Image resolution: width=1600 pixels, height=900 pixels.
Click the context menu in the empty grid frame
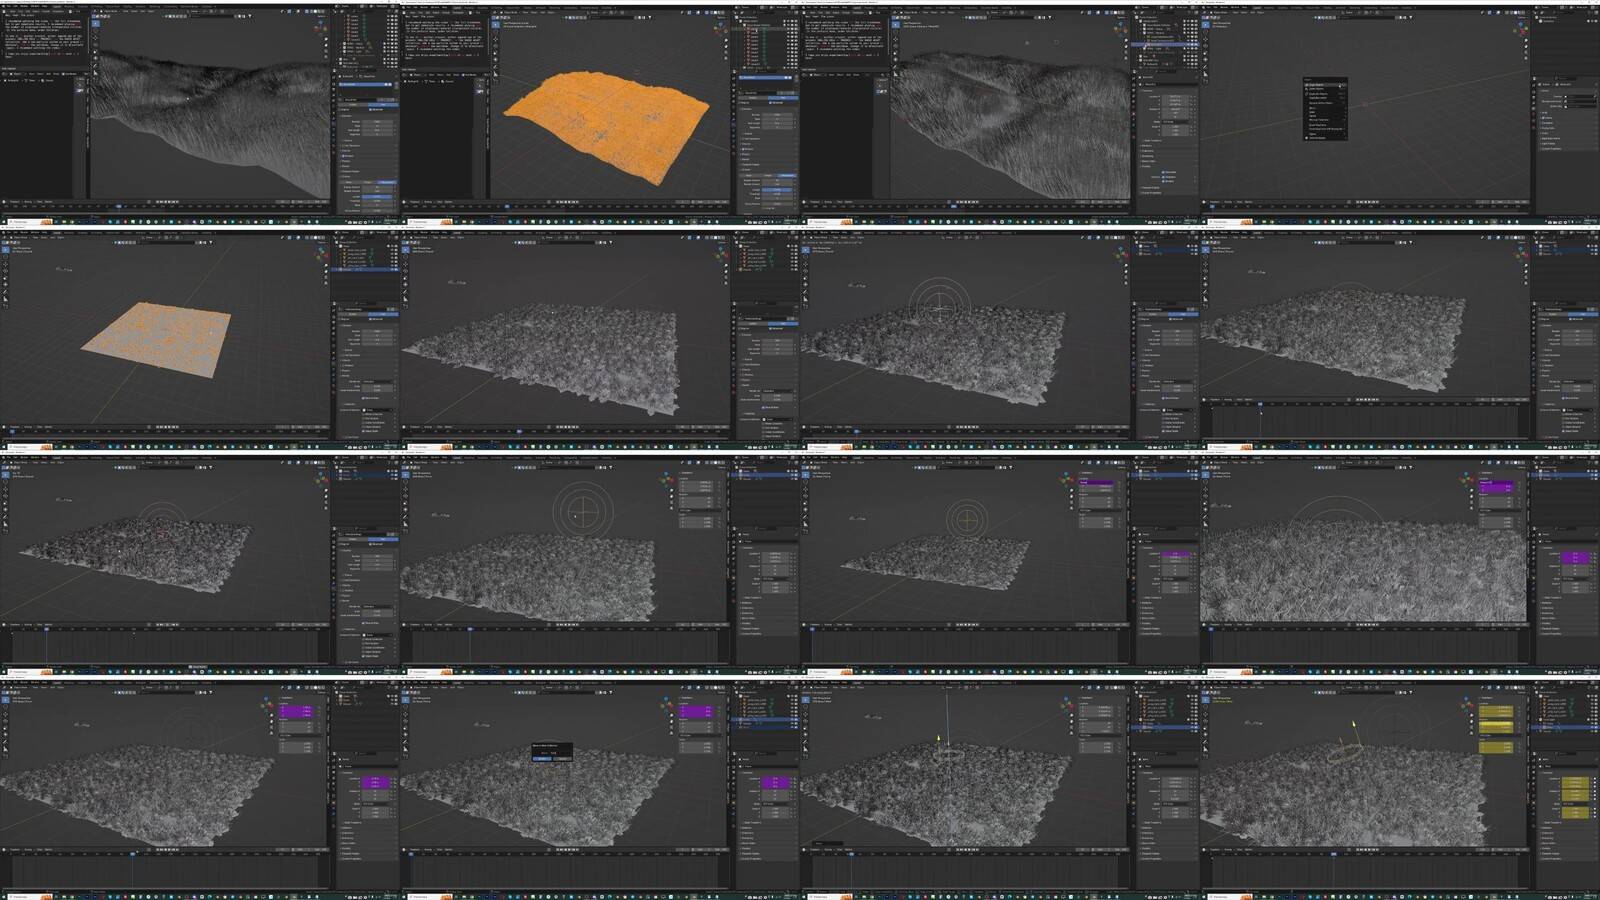click(x=1325, y=108)
